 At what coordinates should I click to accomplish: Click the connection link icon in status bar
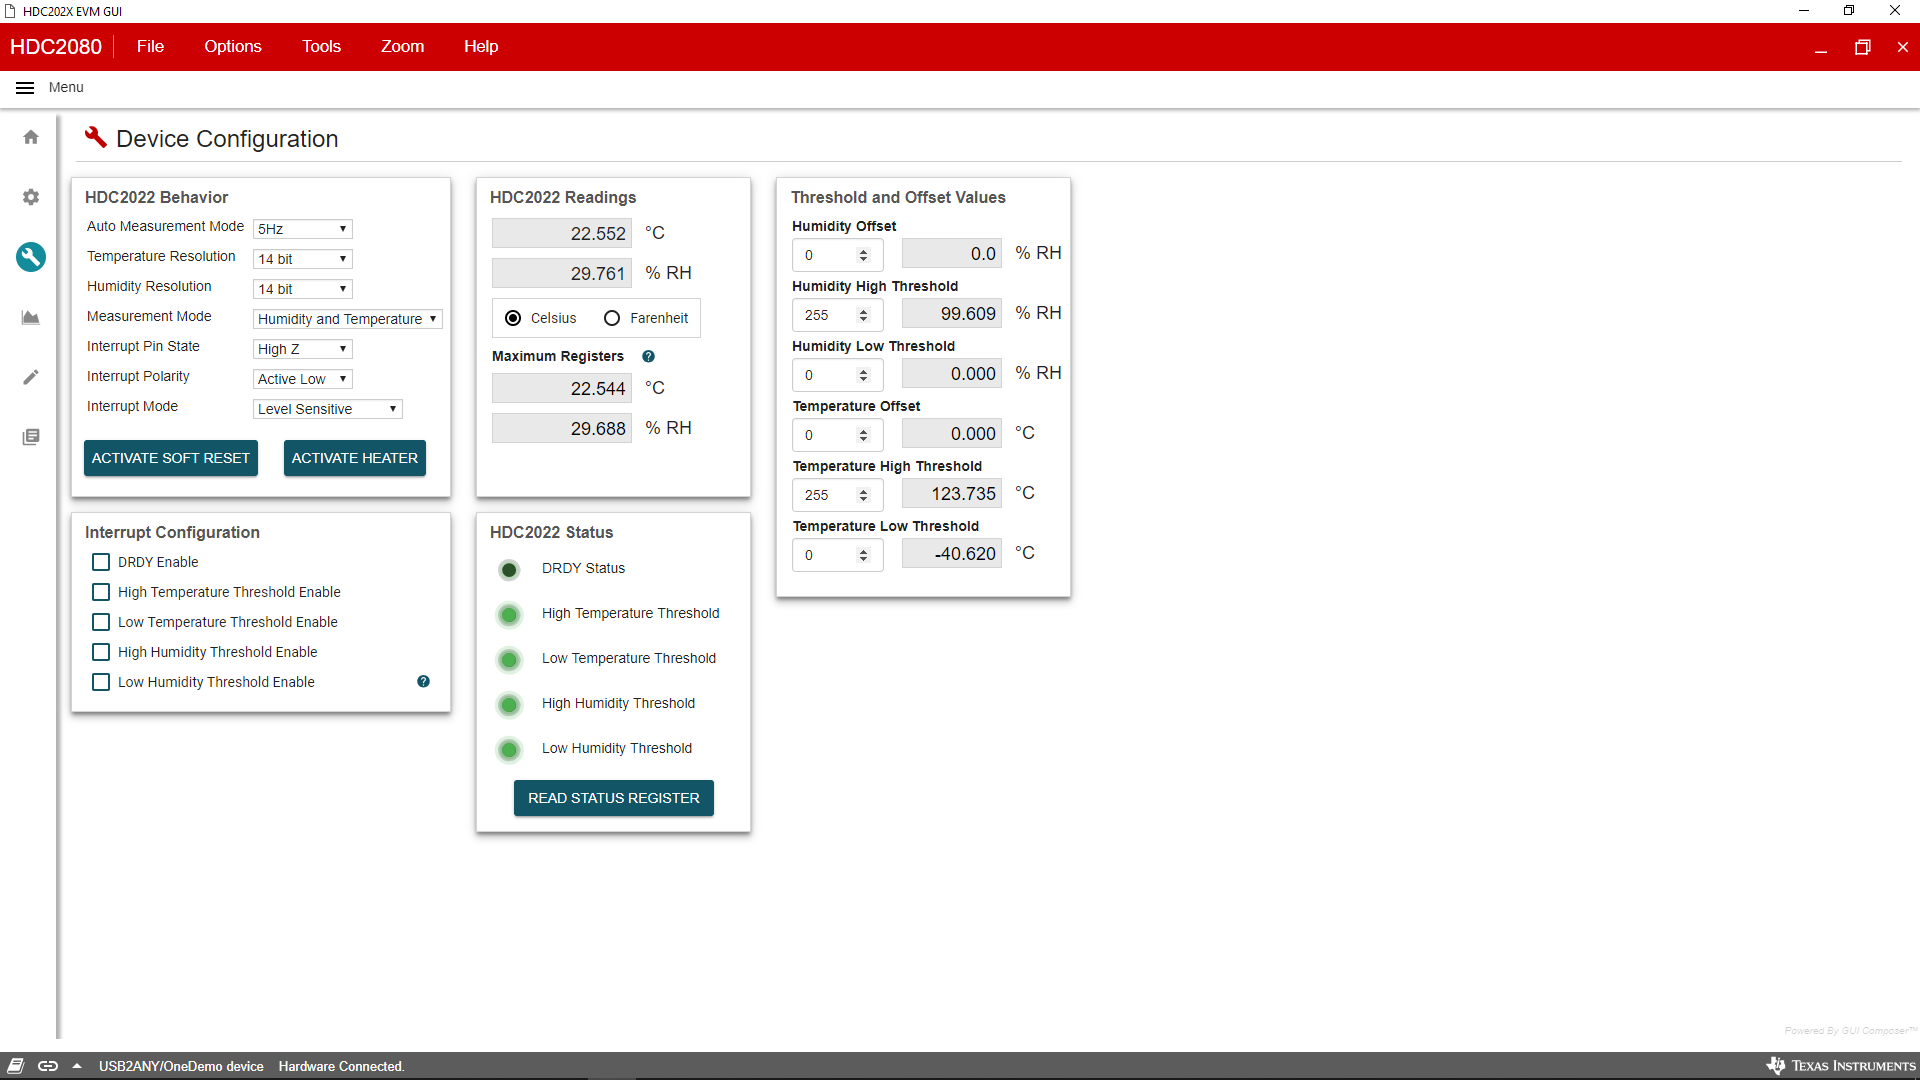coord(48,1066)
